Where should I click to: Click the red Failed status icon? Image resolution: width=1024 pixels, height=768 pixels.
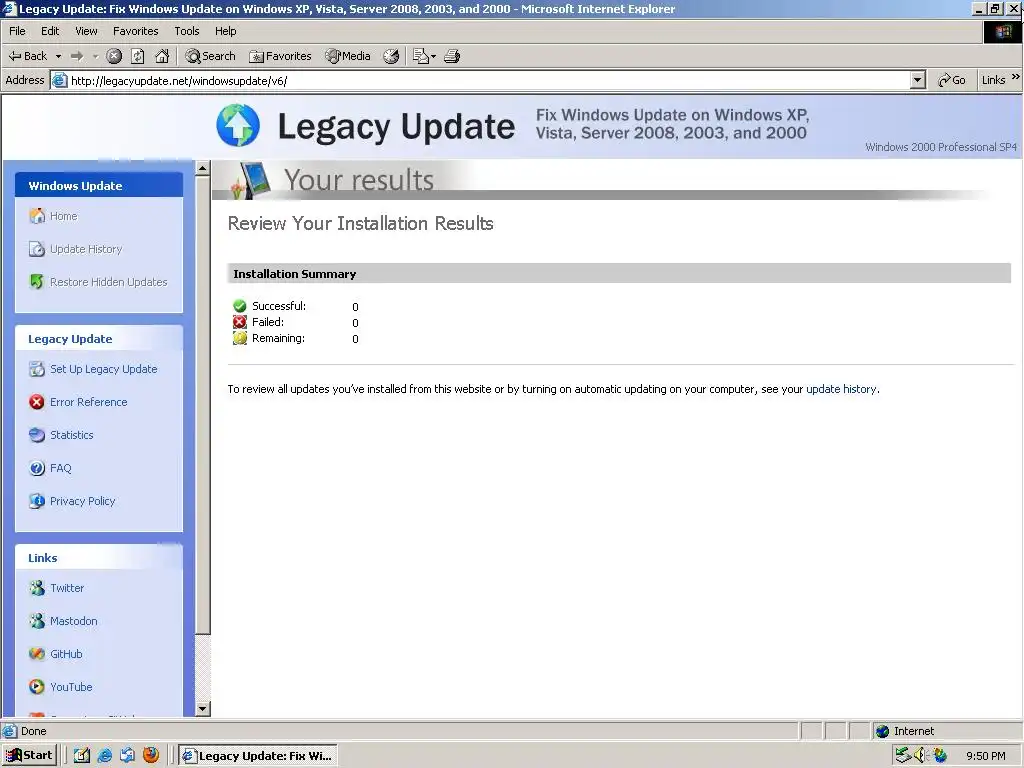(x=240, y=322)
